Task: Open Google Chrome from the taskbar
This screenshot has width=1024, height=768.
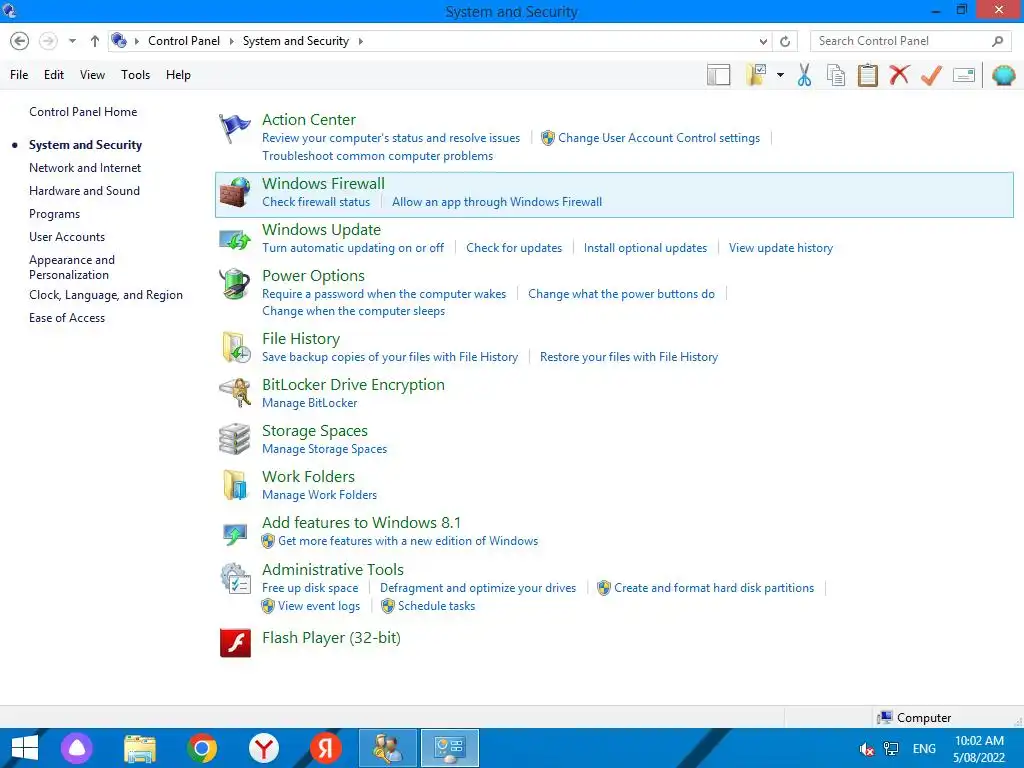Action: (202, 748)
